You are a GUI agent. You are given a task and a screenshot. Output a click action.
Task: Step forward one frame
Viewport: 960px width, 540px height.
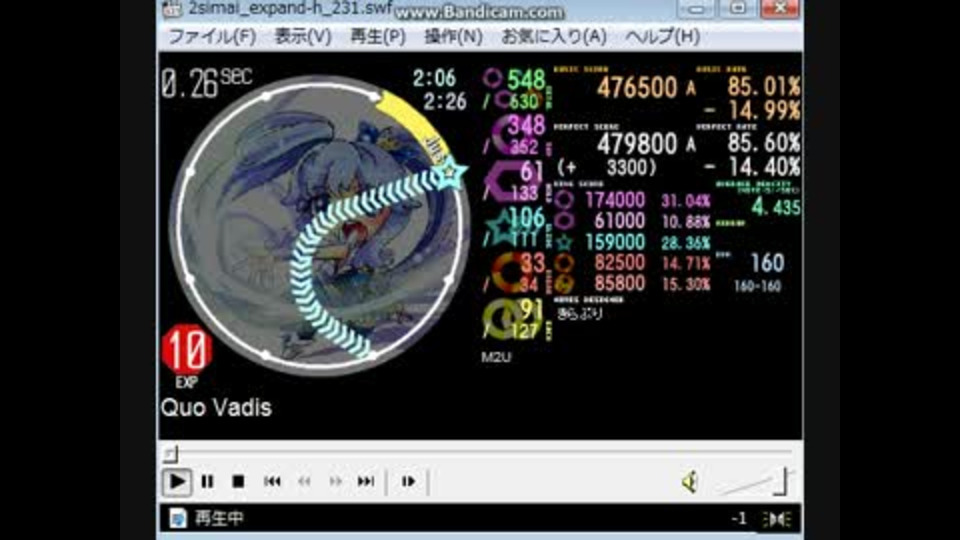(x=408, y=482)
